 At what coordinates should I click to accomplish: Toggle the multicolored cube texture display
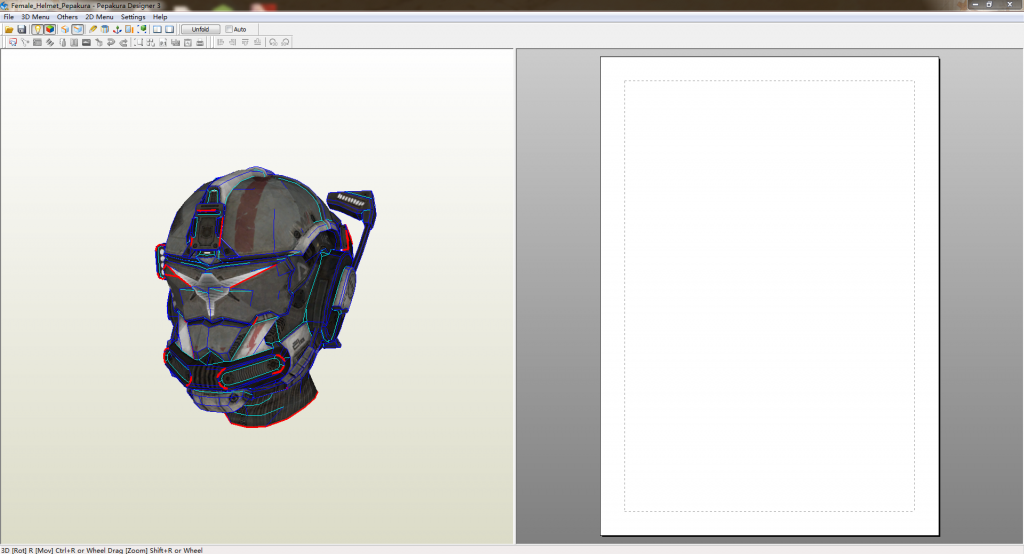point(50,29)
